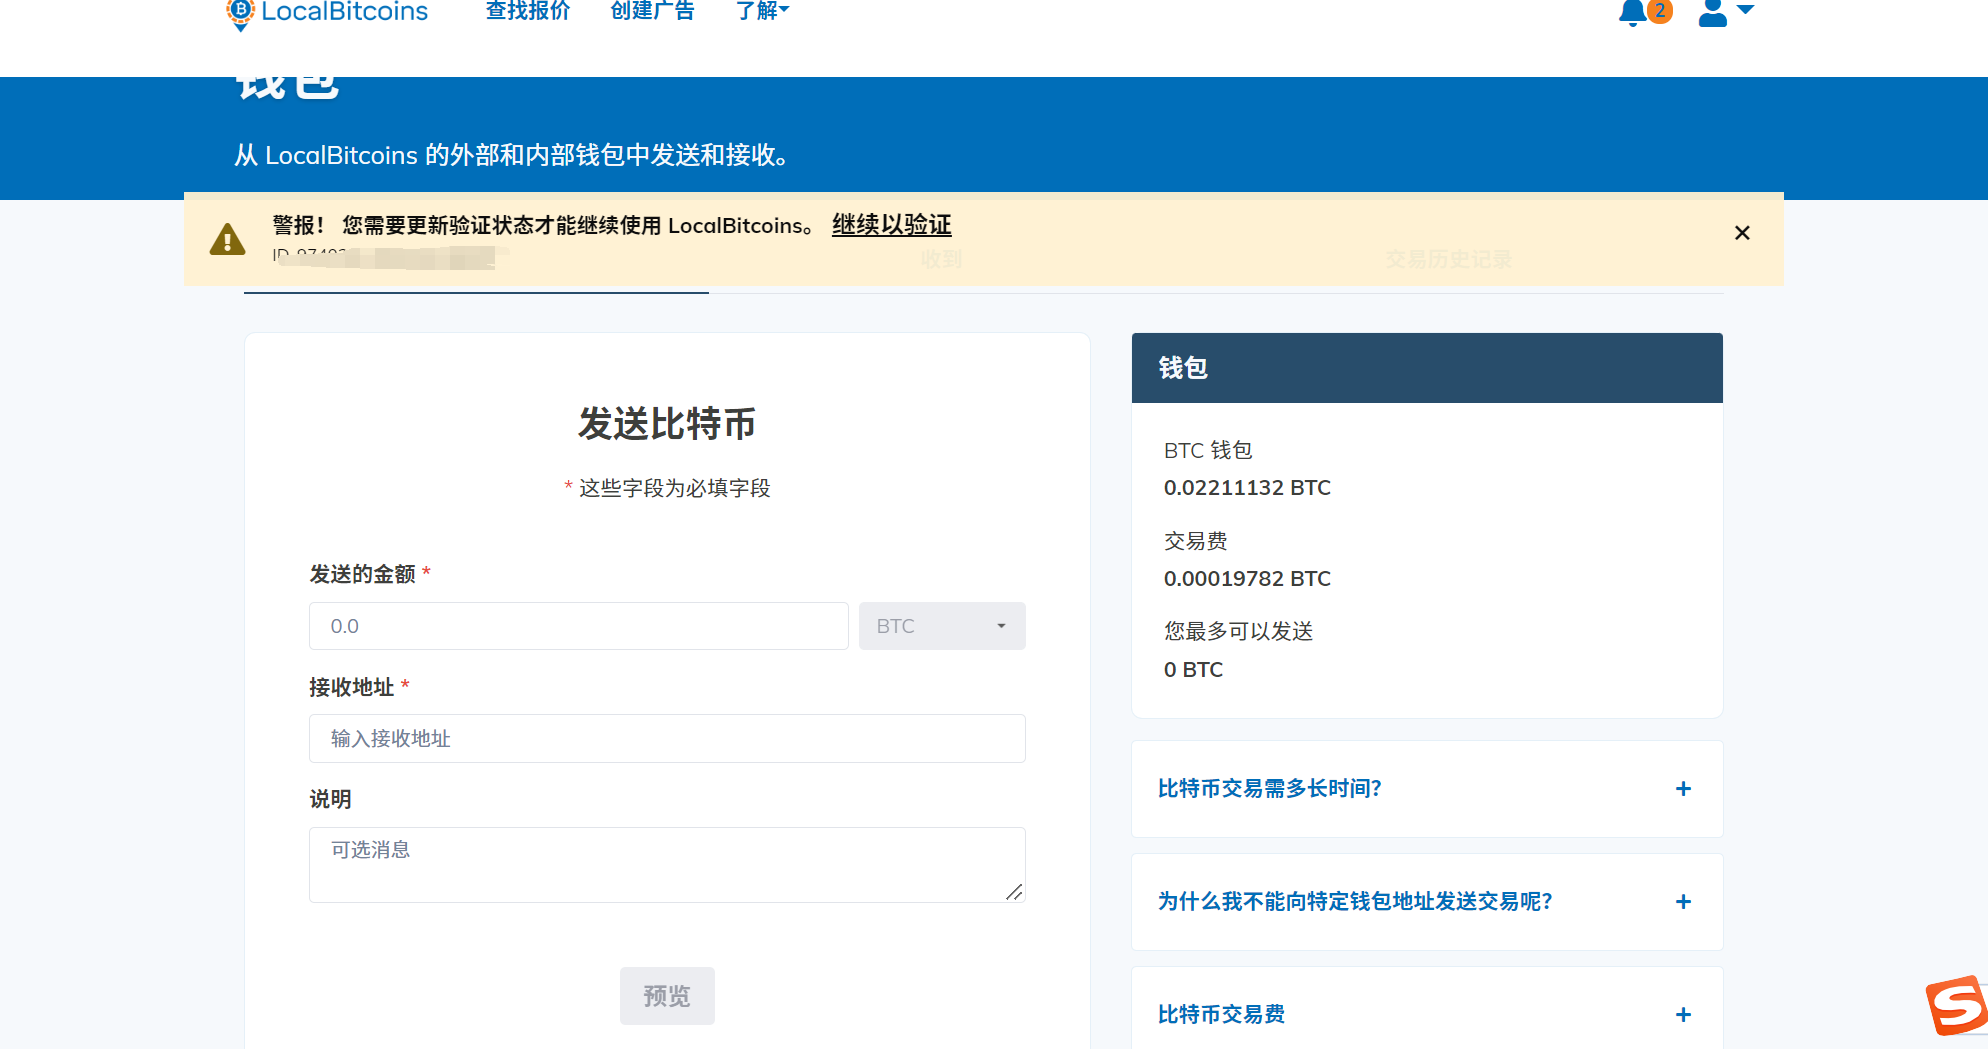This screenshot has height=1049, width=1988.
Task: Click the warning triangle icon
Action: click(228, 239)
